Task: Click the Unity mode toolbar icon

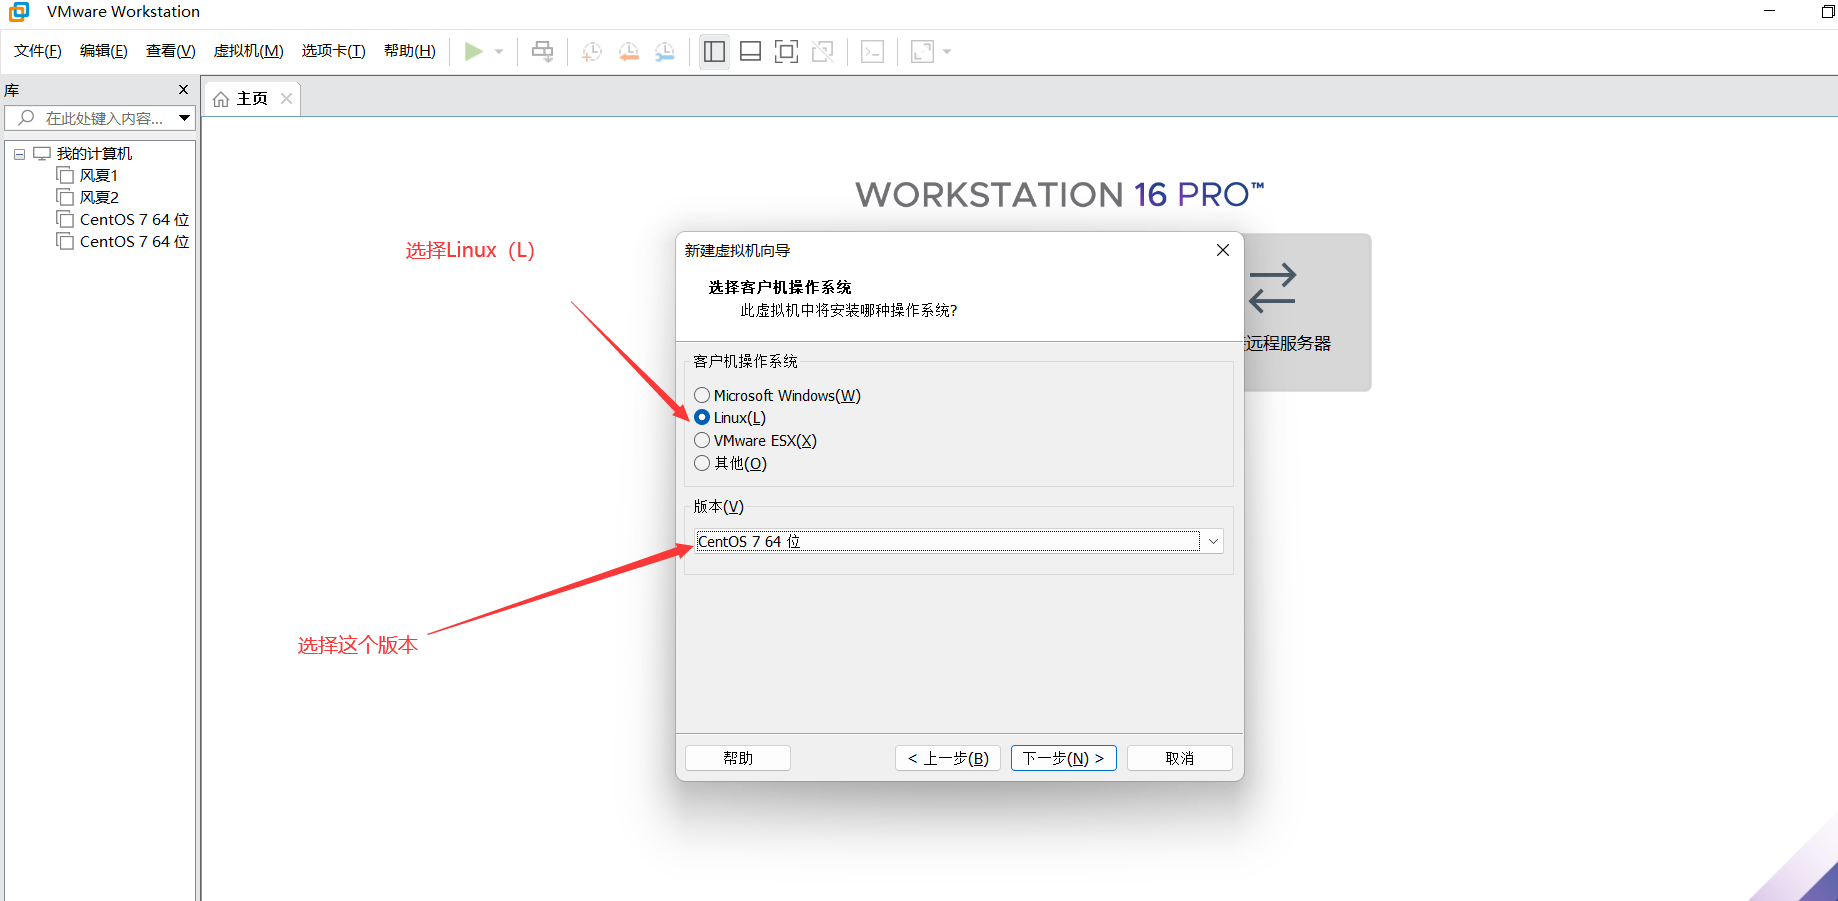Action: coord(822,51)
